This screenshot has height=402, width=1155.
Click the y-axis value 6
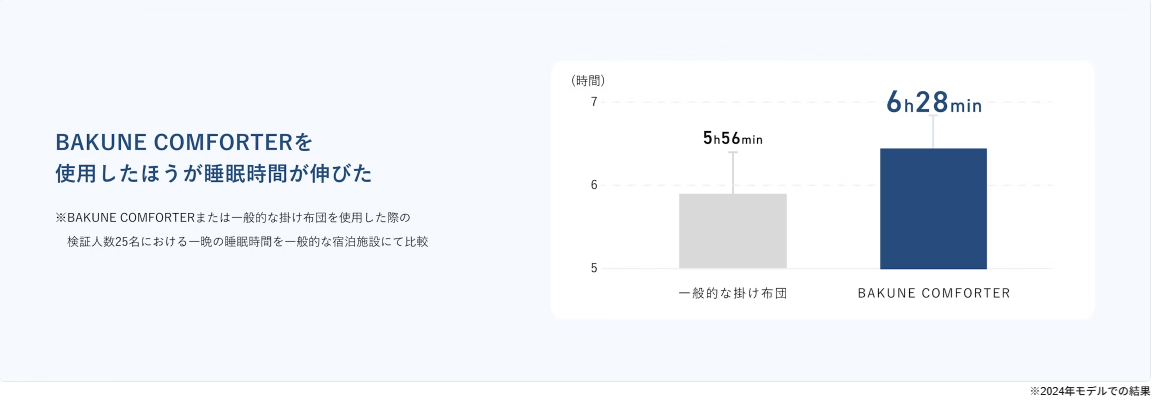point(594,185)
